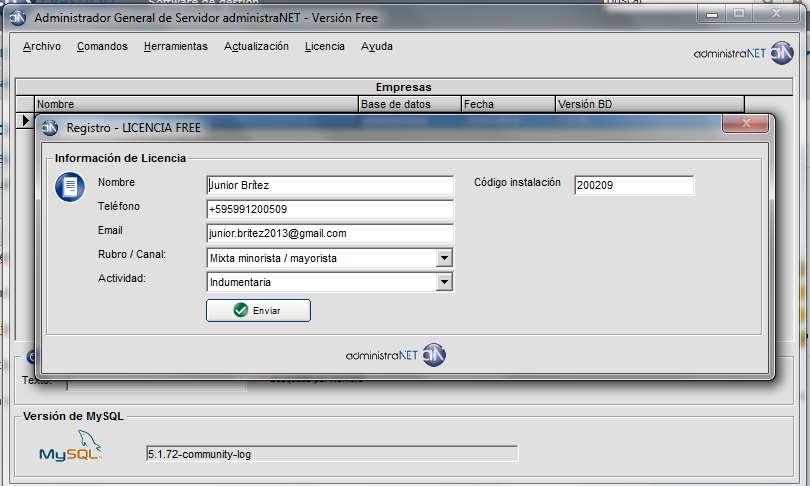Image resolution: width=810 pixels, height=486 pixels.
Task: Select the current row indicator arrow in Empresas
Action: pyautogui.click(x=25, y=120)
